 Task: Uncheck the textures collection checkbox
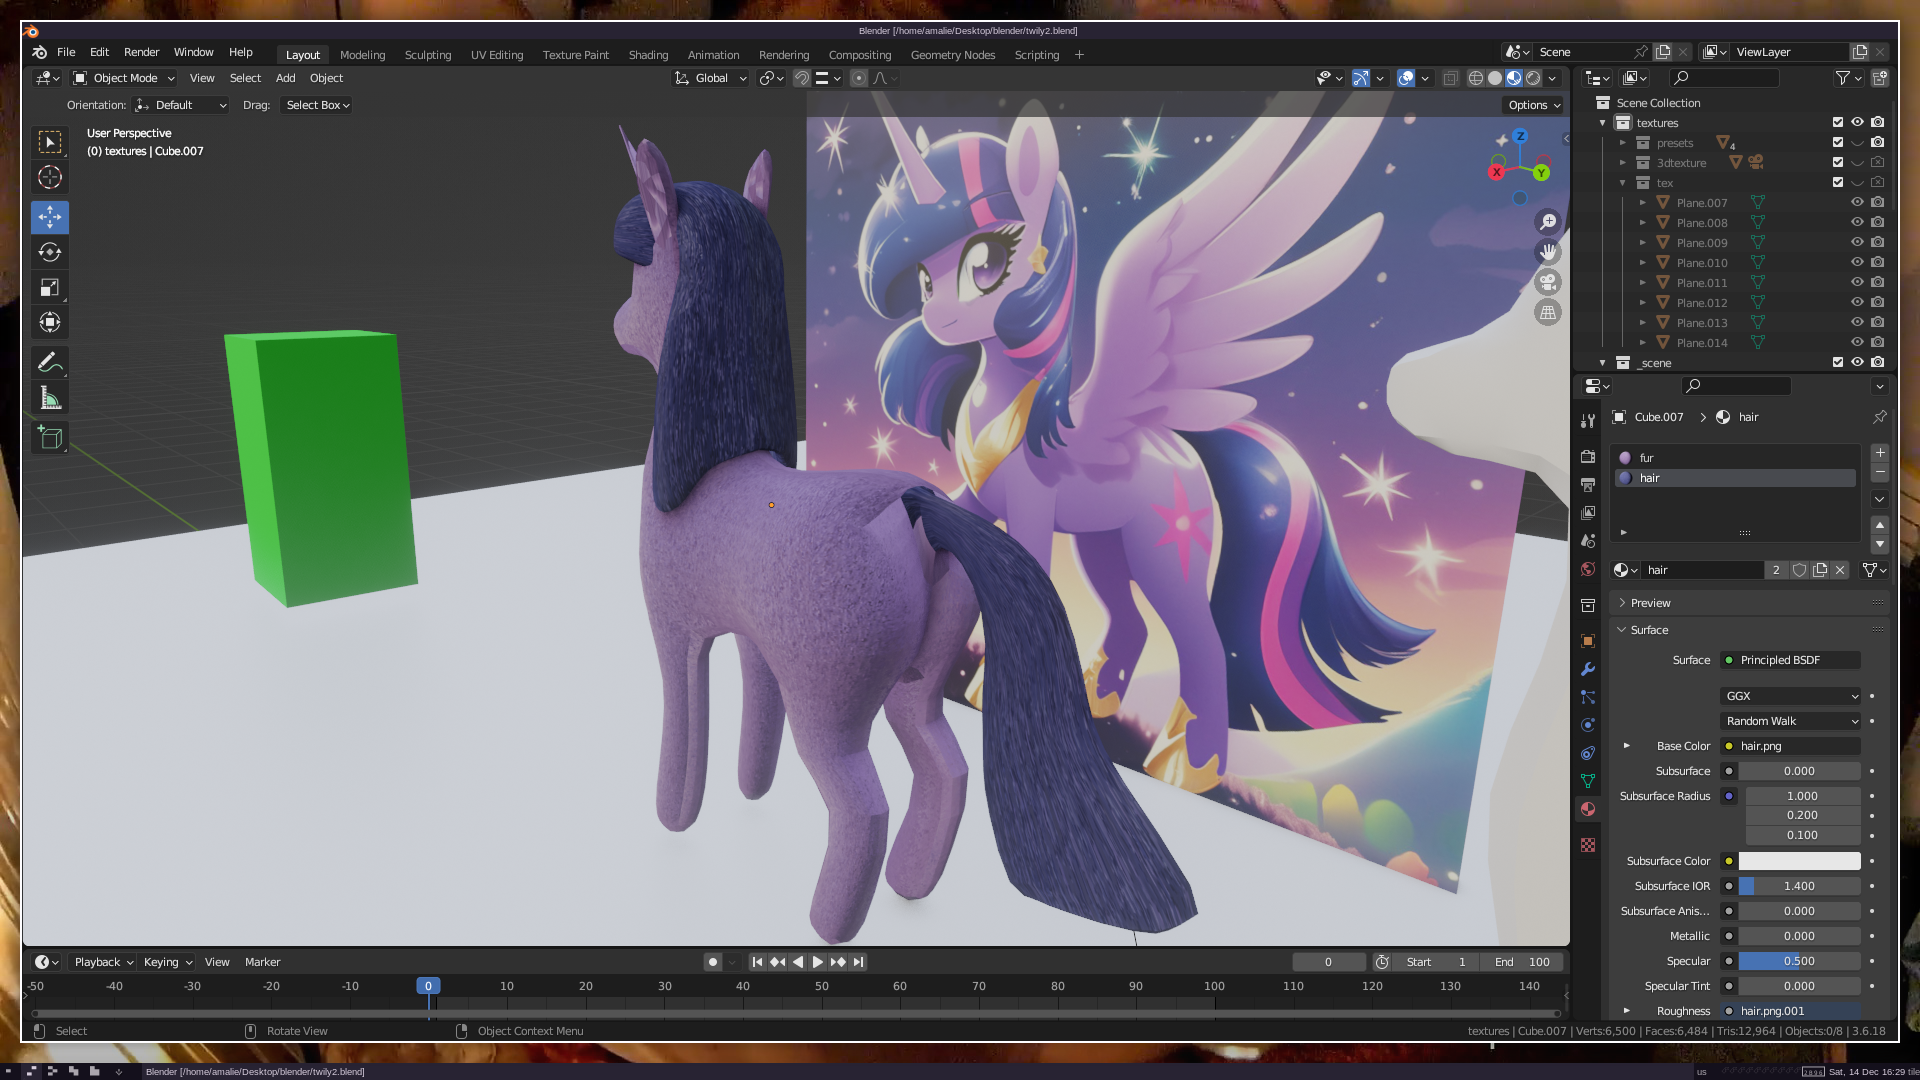(x=1837, y=122)
